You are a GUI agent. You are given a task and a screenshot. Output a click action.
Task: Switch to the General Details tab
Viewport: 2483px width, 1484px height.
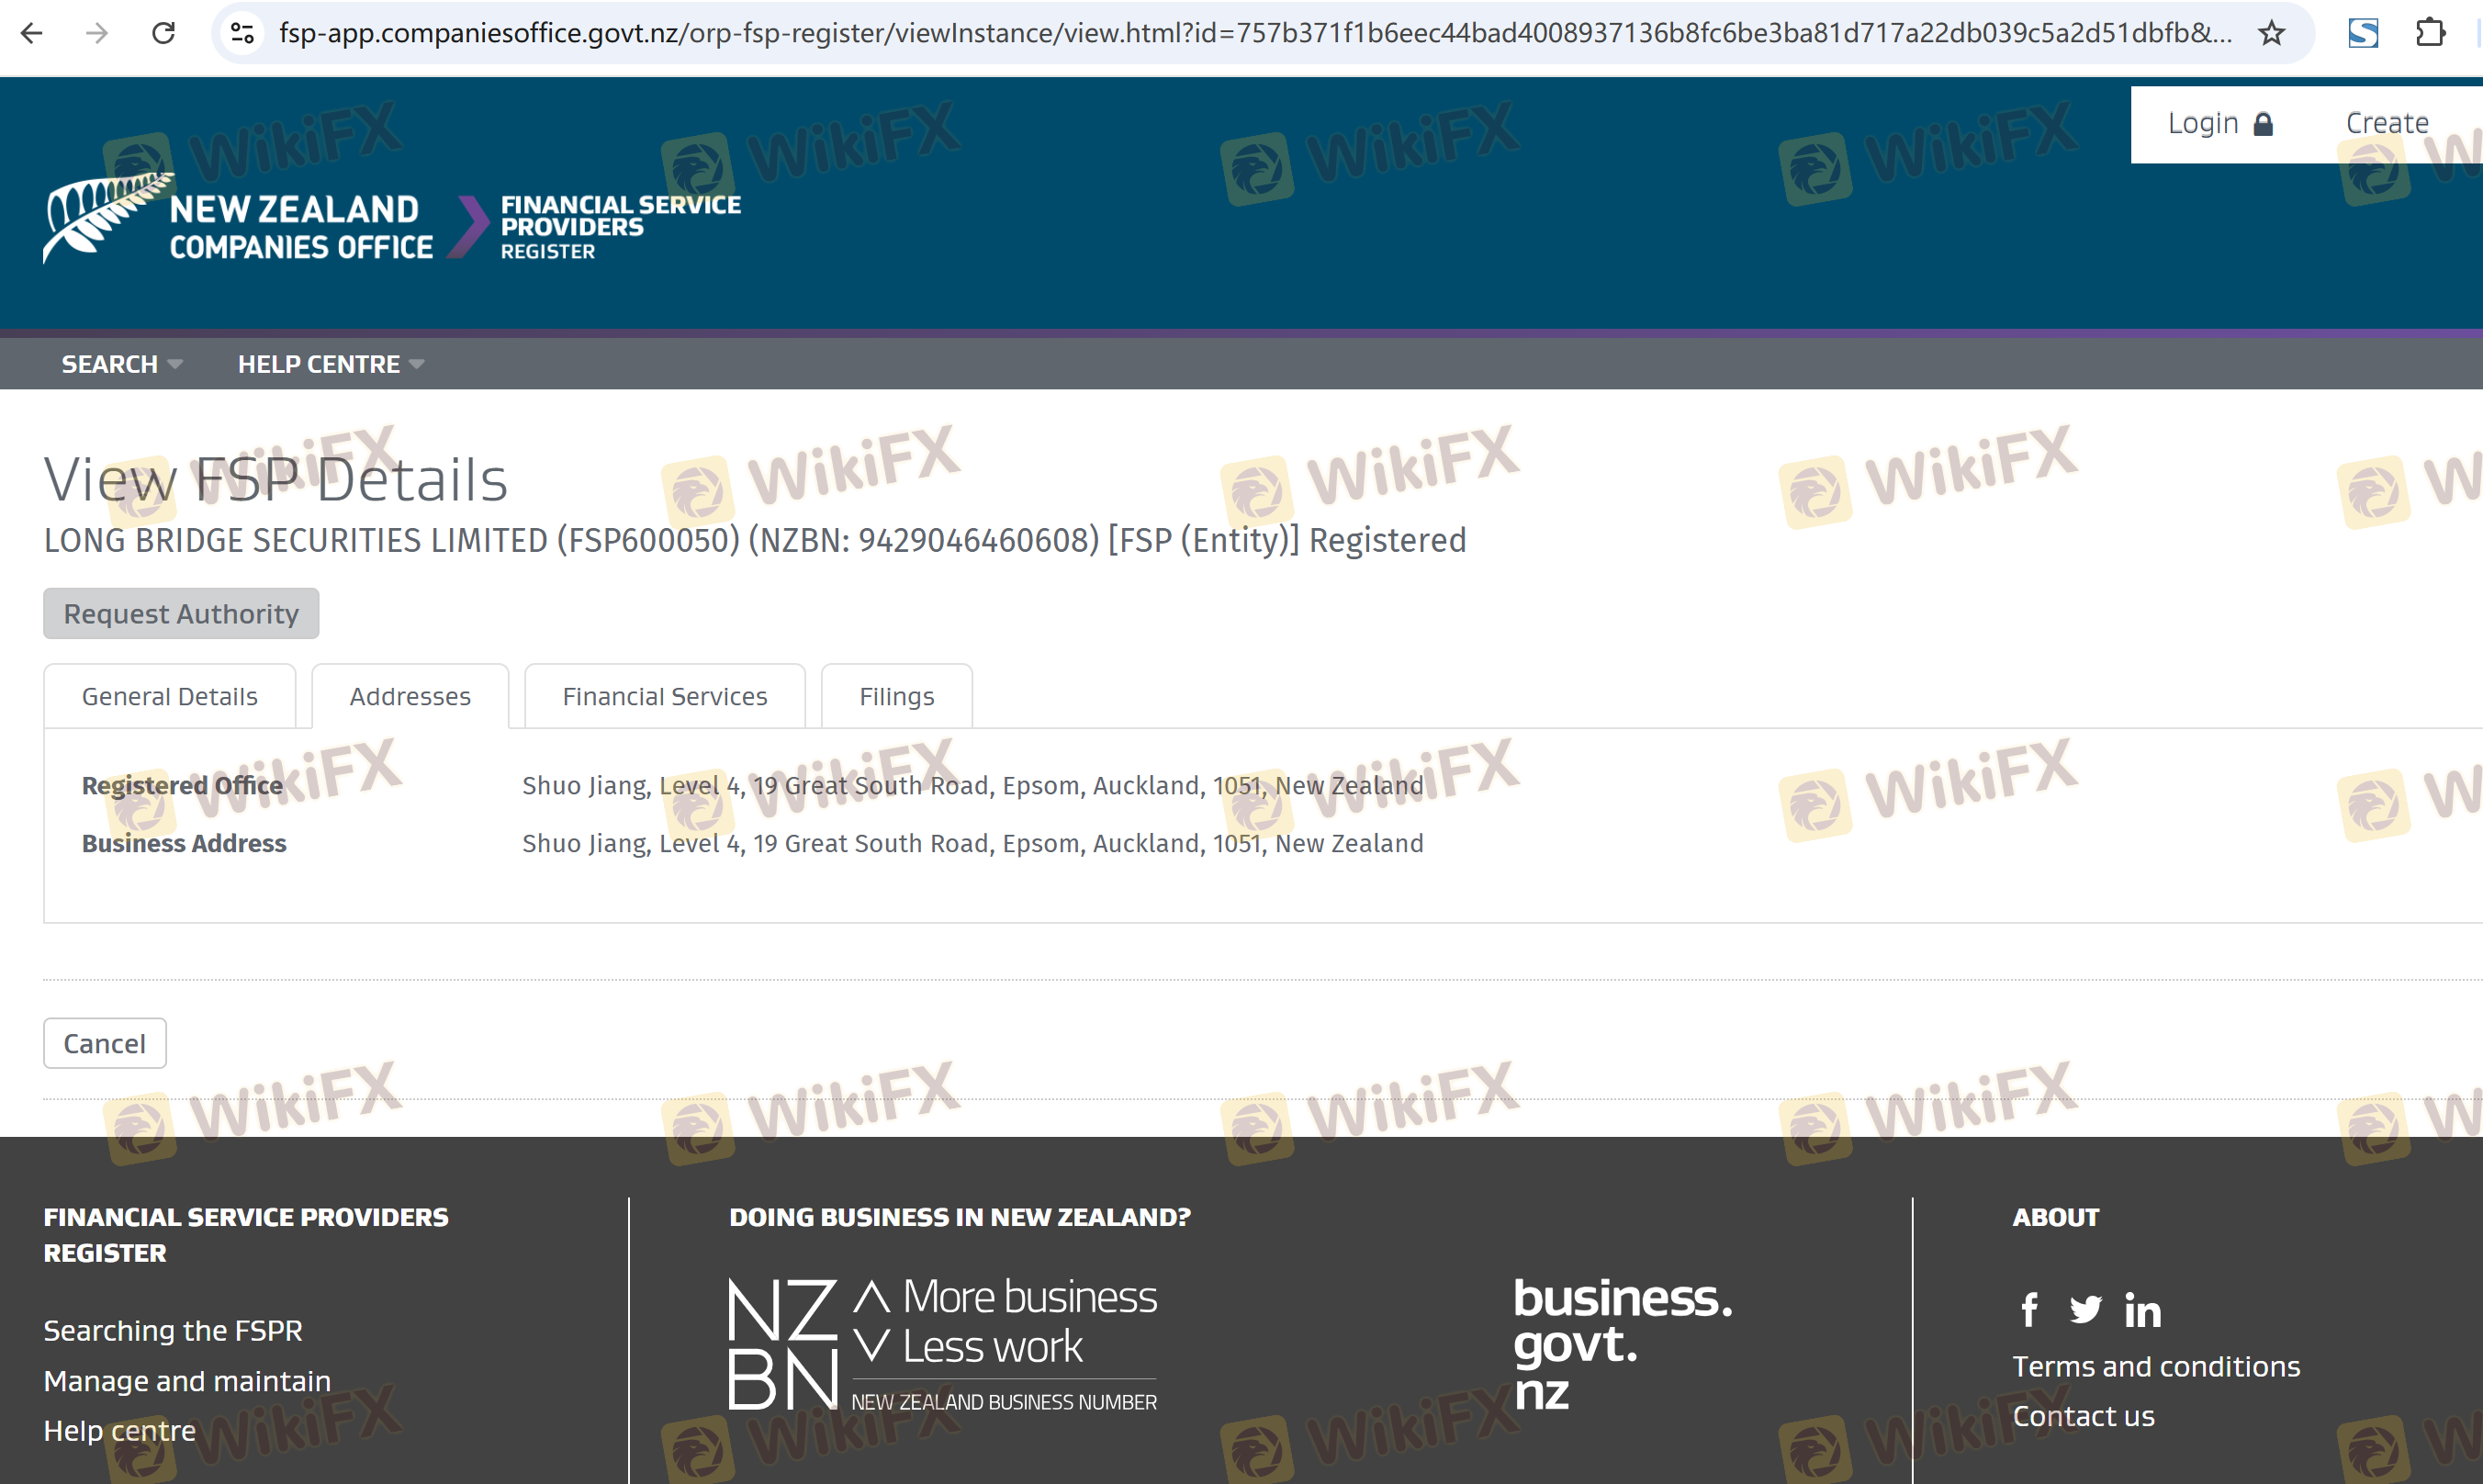[x=169, y=696]
